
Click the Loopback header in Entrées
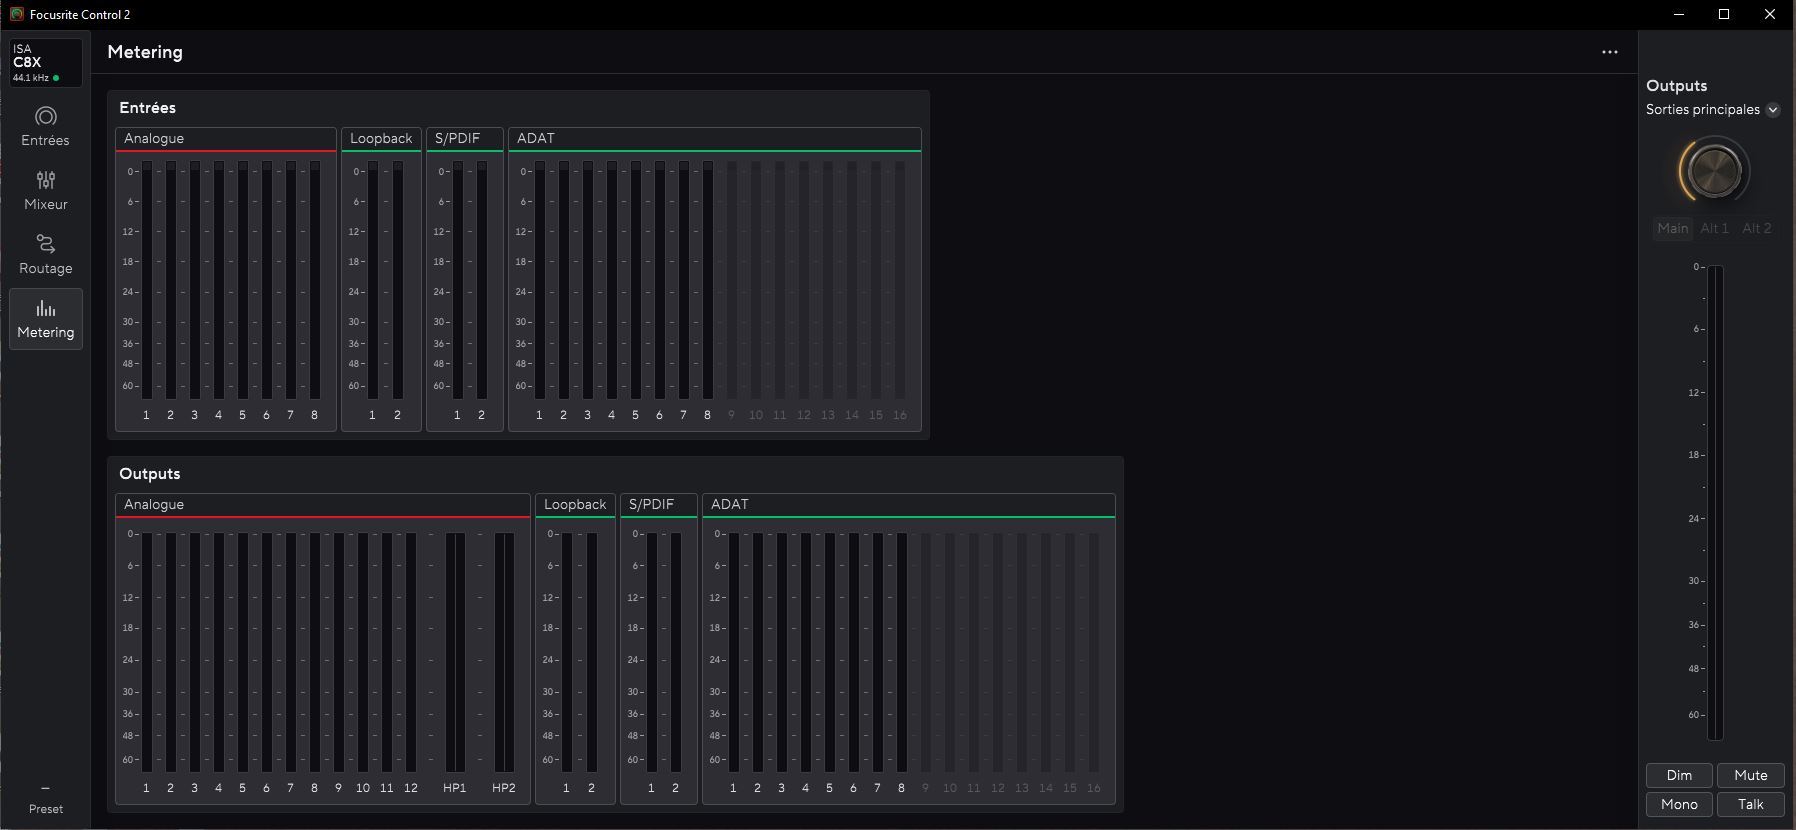[x=381, y=139]
